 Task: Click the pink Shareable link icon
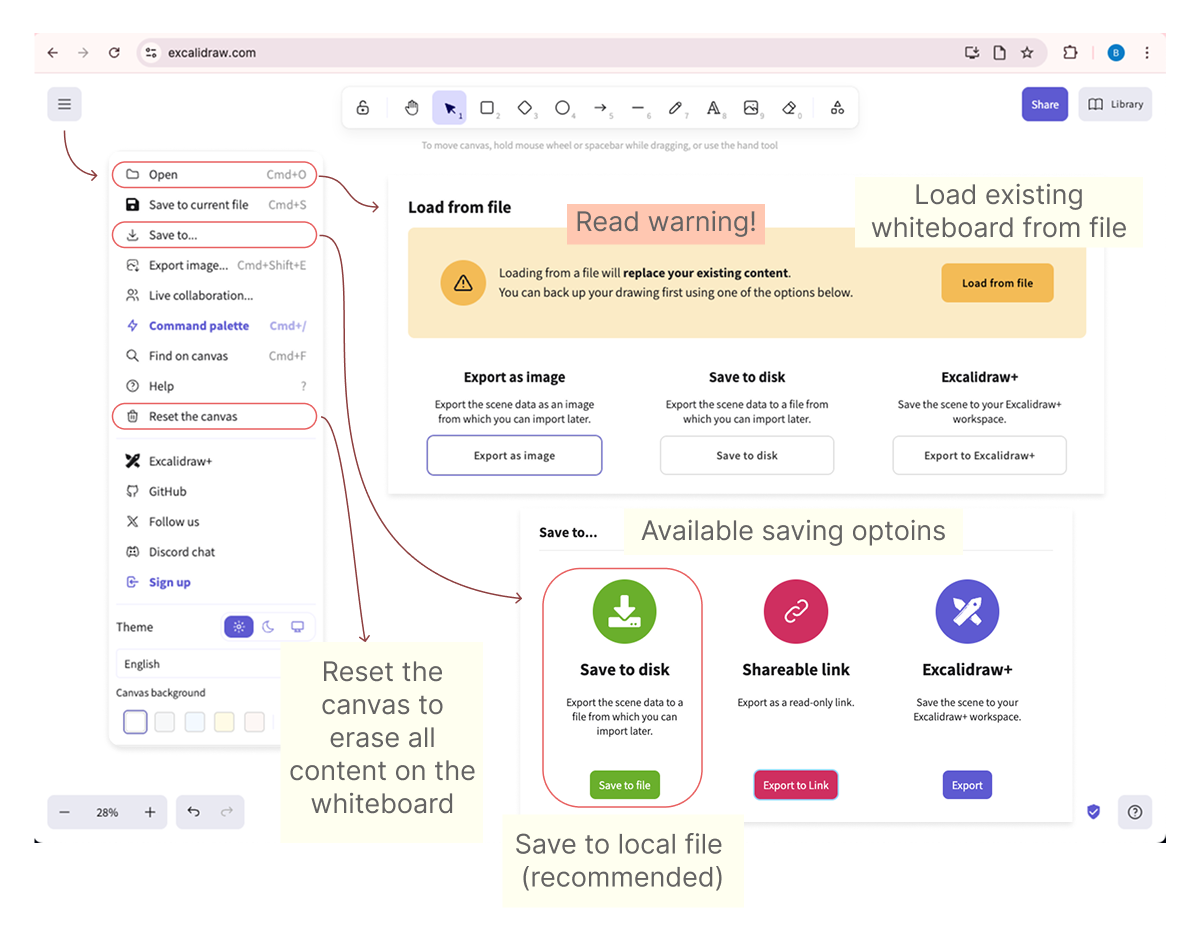tap(796, 611)
